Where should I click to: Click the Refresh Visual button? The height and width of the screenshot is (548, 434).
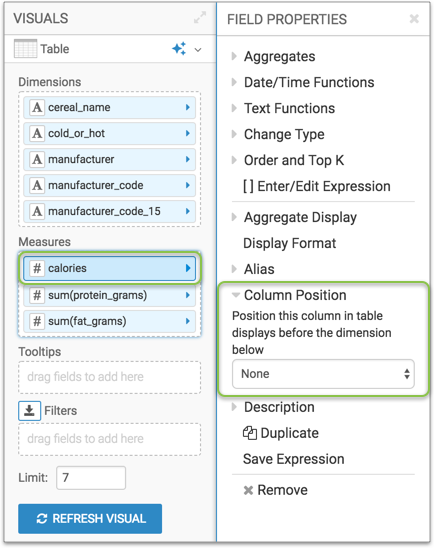(x=90, y=519)
